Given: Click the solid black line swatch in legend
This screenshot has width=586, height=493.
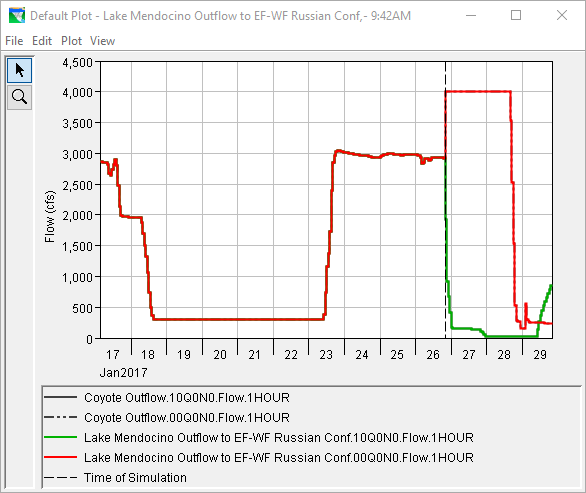Looking at the screenshot, I should point(61,397).
